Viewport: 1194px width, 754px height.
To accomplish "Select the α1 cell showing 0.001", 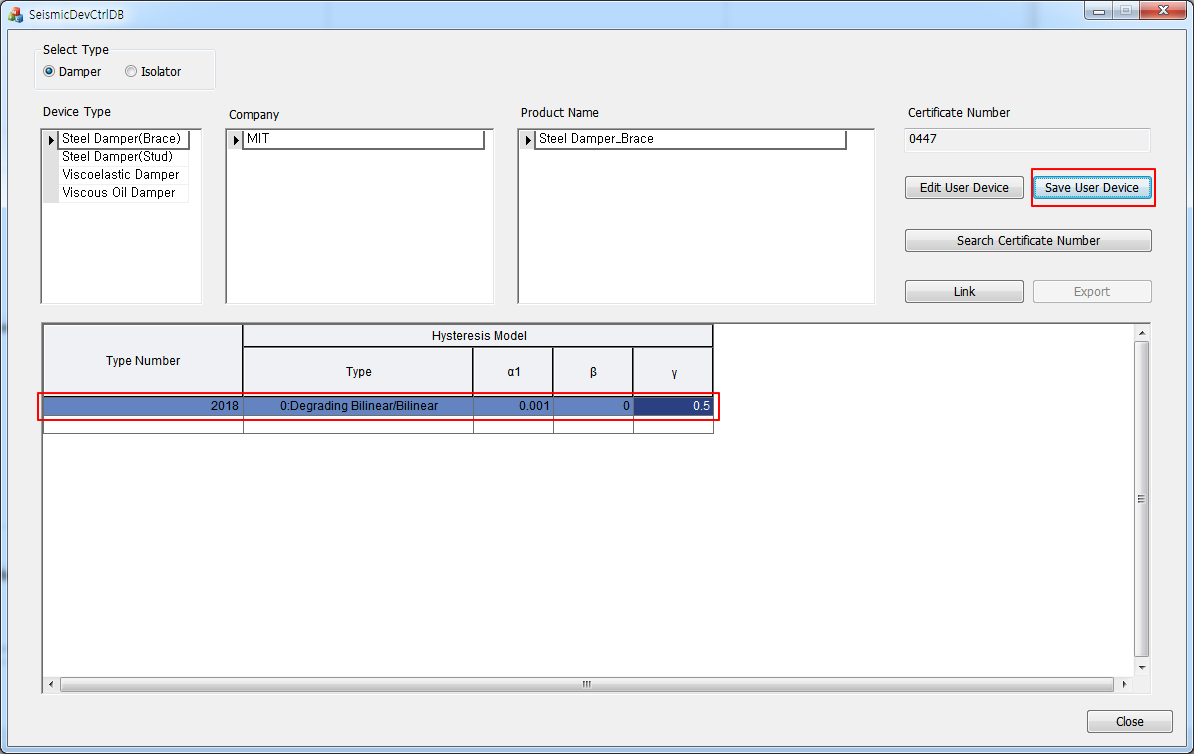I will [x=512, y=406].
